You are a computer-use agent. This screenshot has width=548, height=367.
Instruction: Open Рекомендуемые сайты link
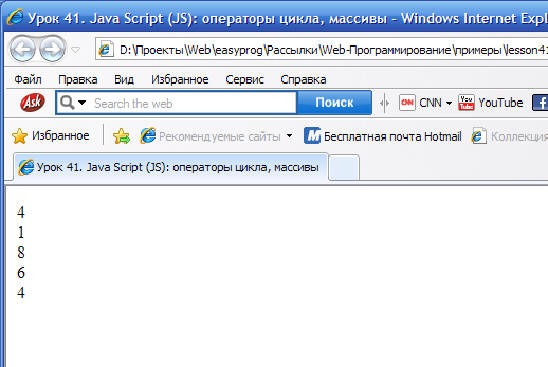pos(219,136)
